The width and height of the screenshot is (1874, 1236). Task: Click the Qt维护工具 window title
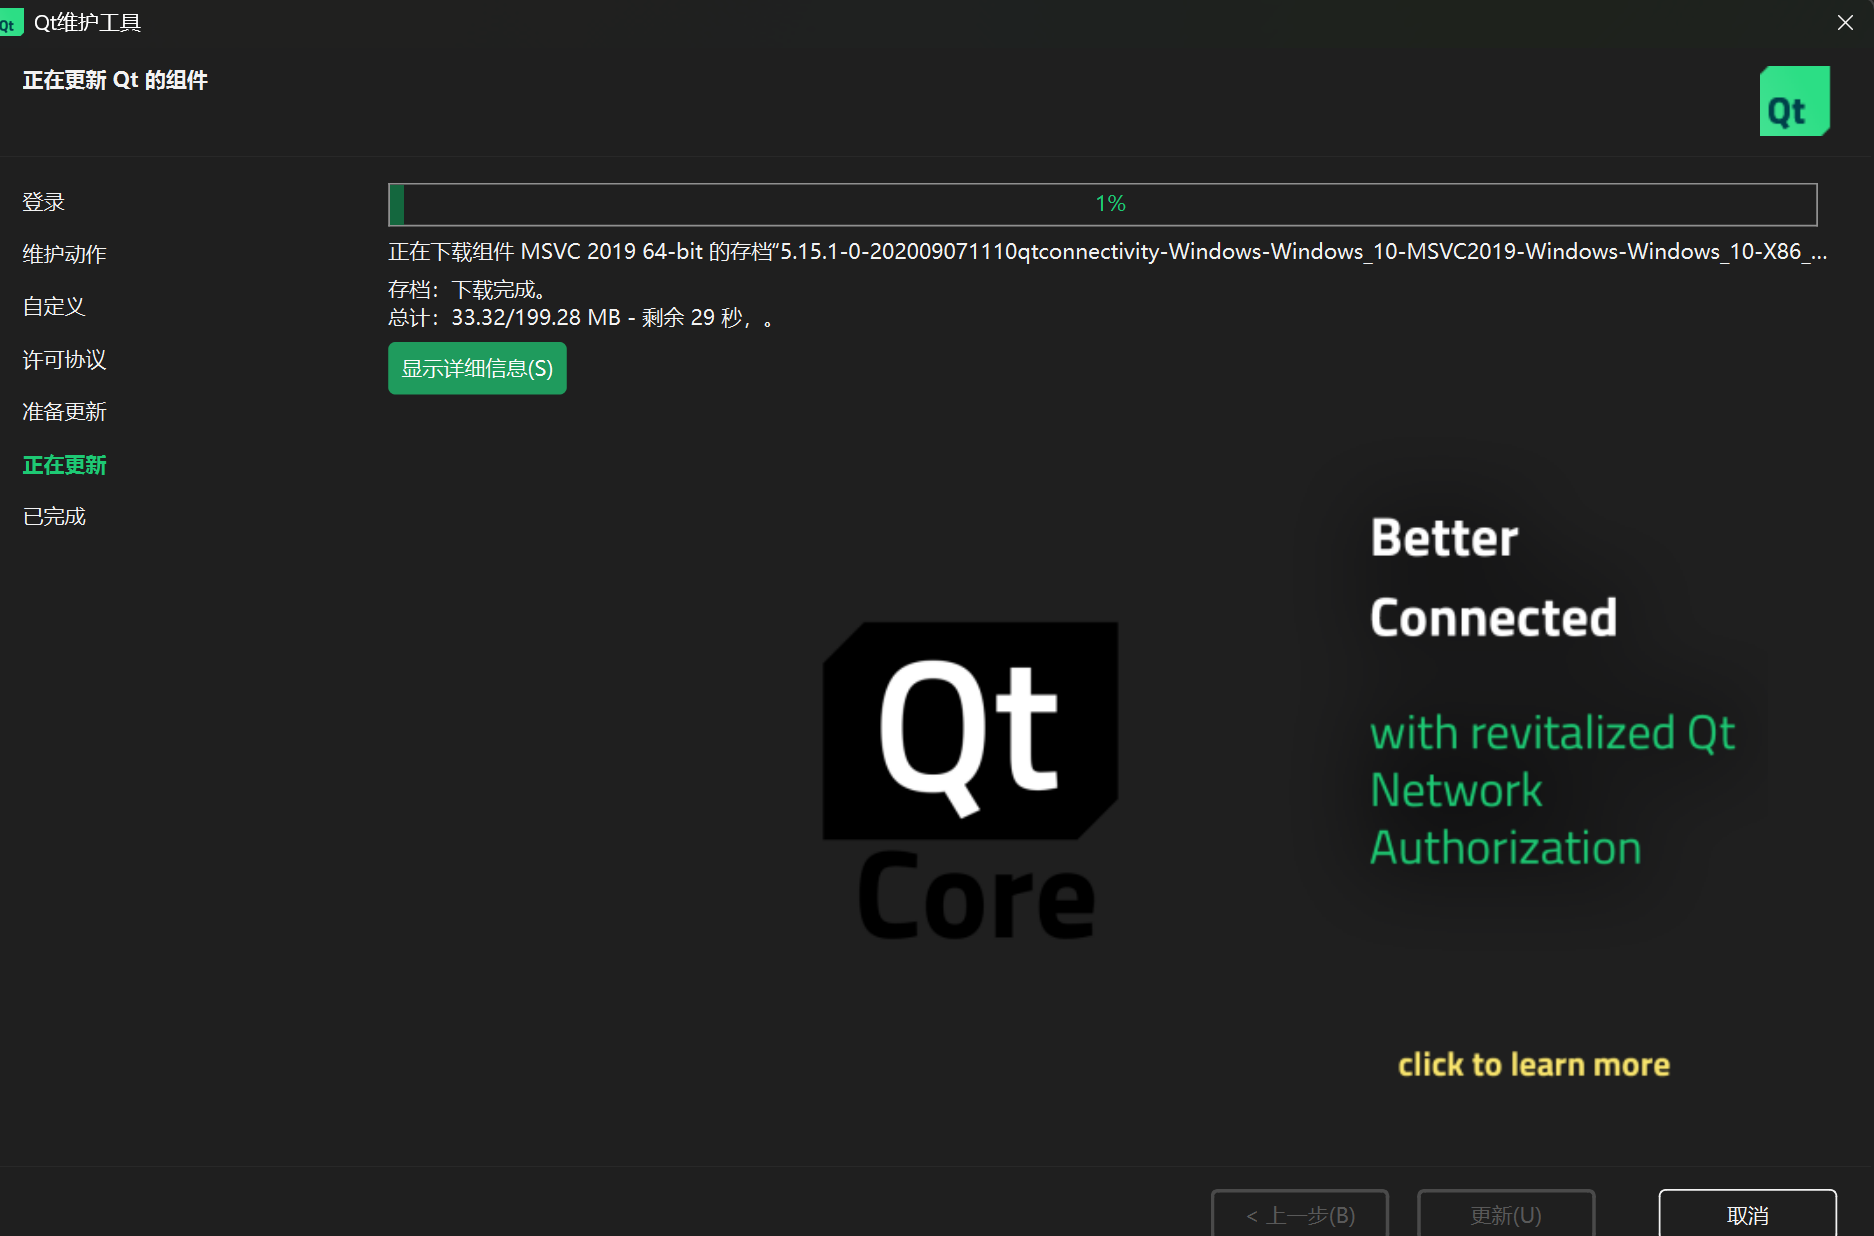coord(87,23)
